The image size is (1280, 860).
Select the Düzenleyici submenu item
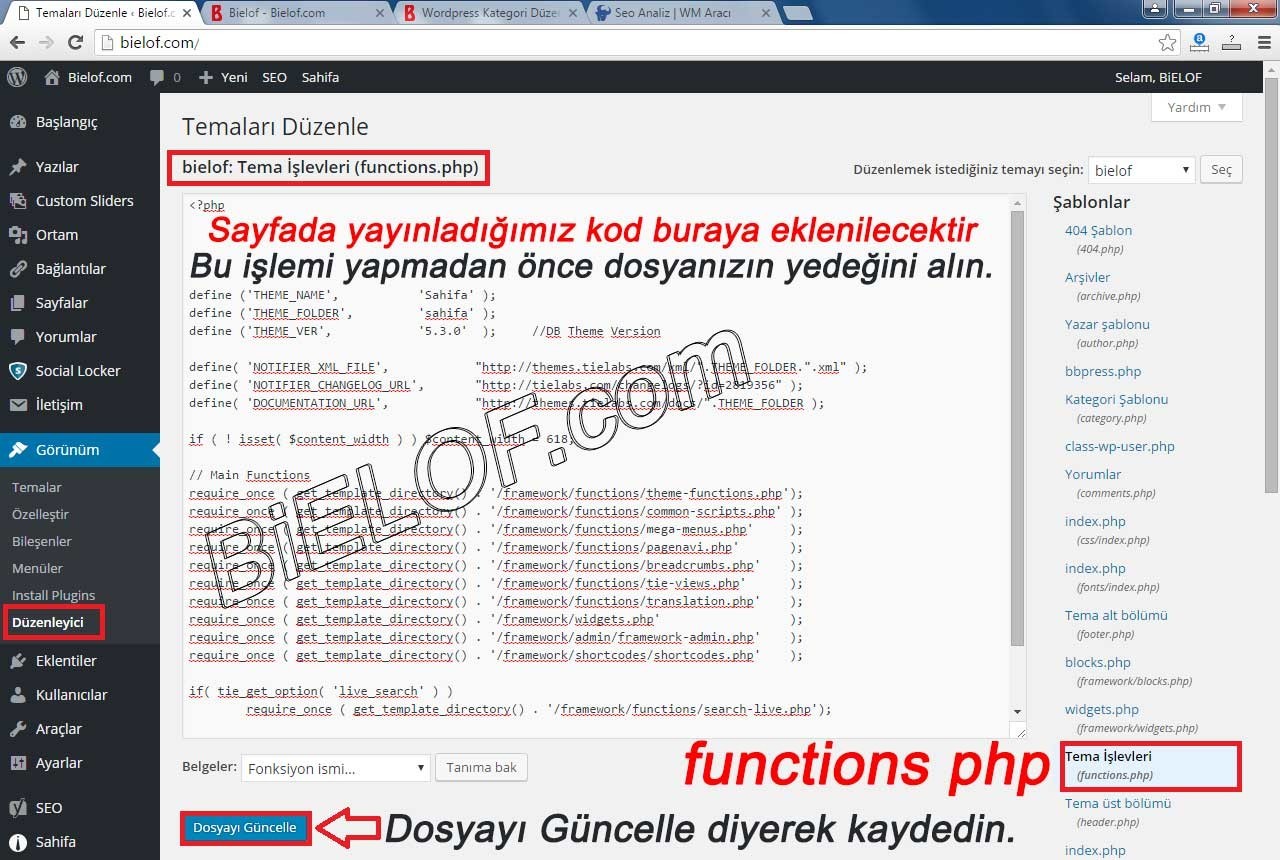[48, 623]
